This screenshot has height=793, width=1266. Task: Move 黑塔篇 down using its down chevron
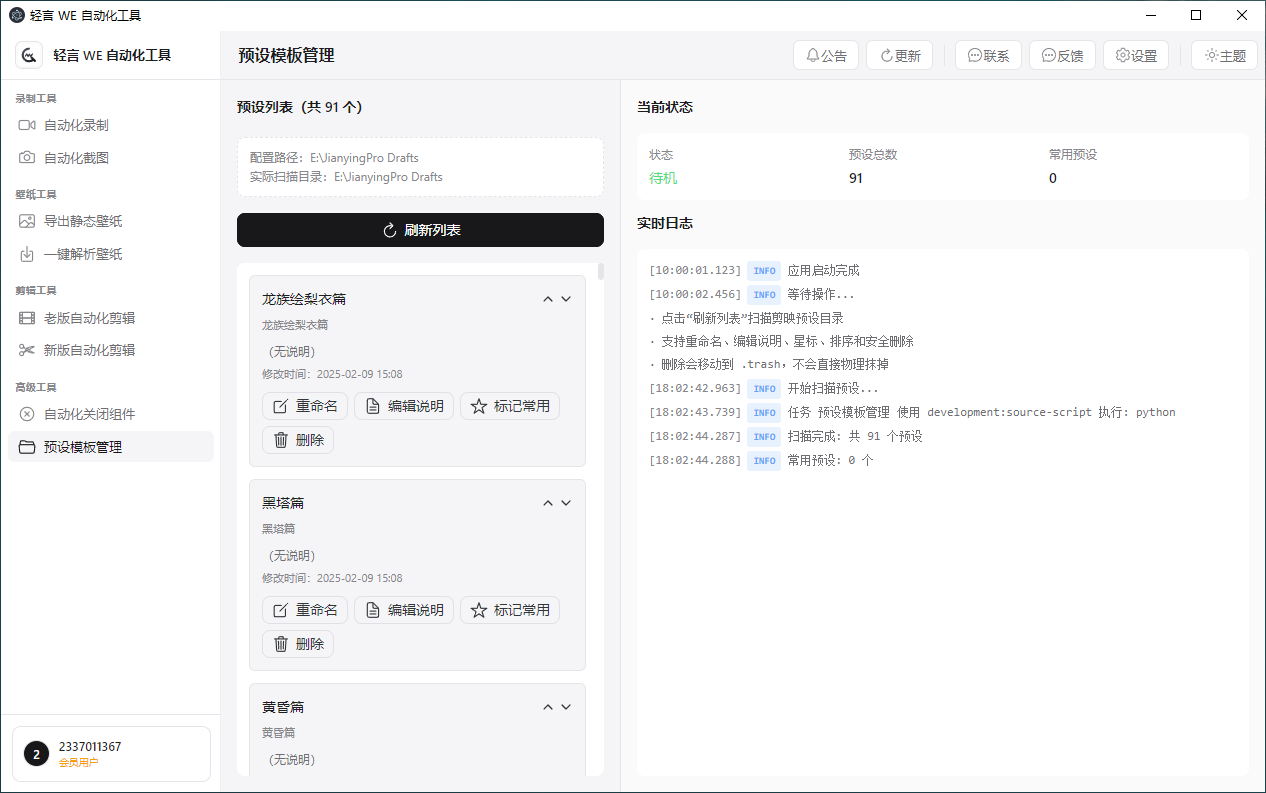(566, 502)
